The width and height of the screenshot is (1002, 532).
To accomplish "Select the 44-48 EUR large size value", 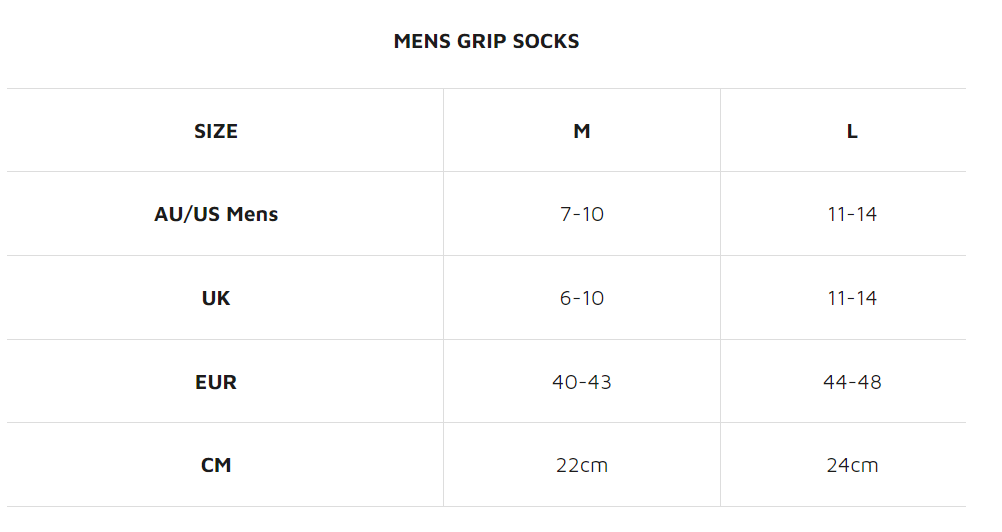I will coord(852,382).
